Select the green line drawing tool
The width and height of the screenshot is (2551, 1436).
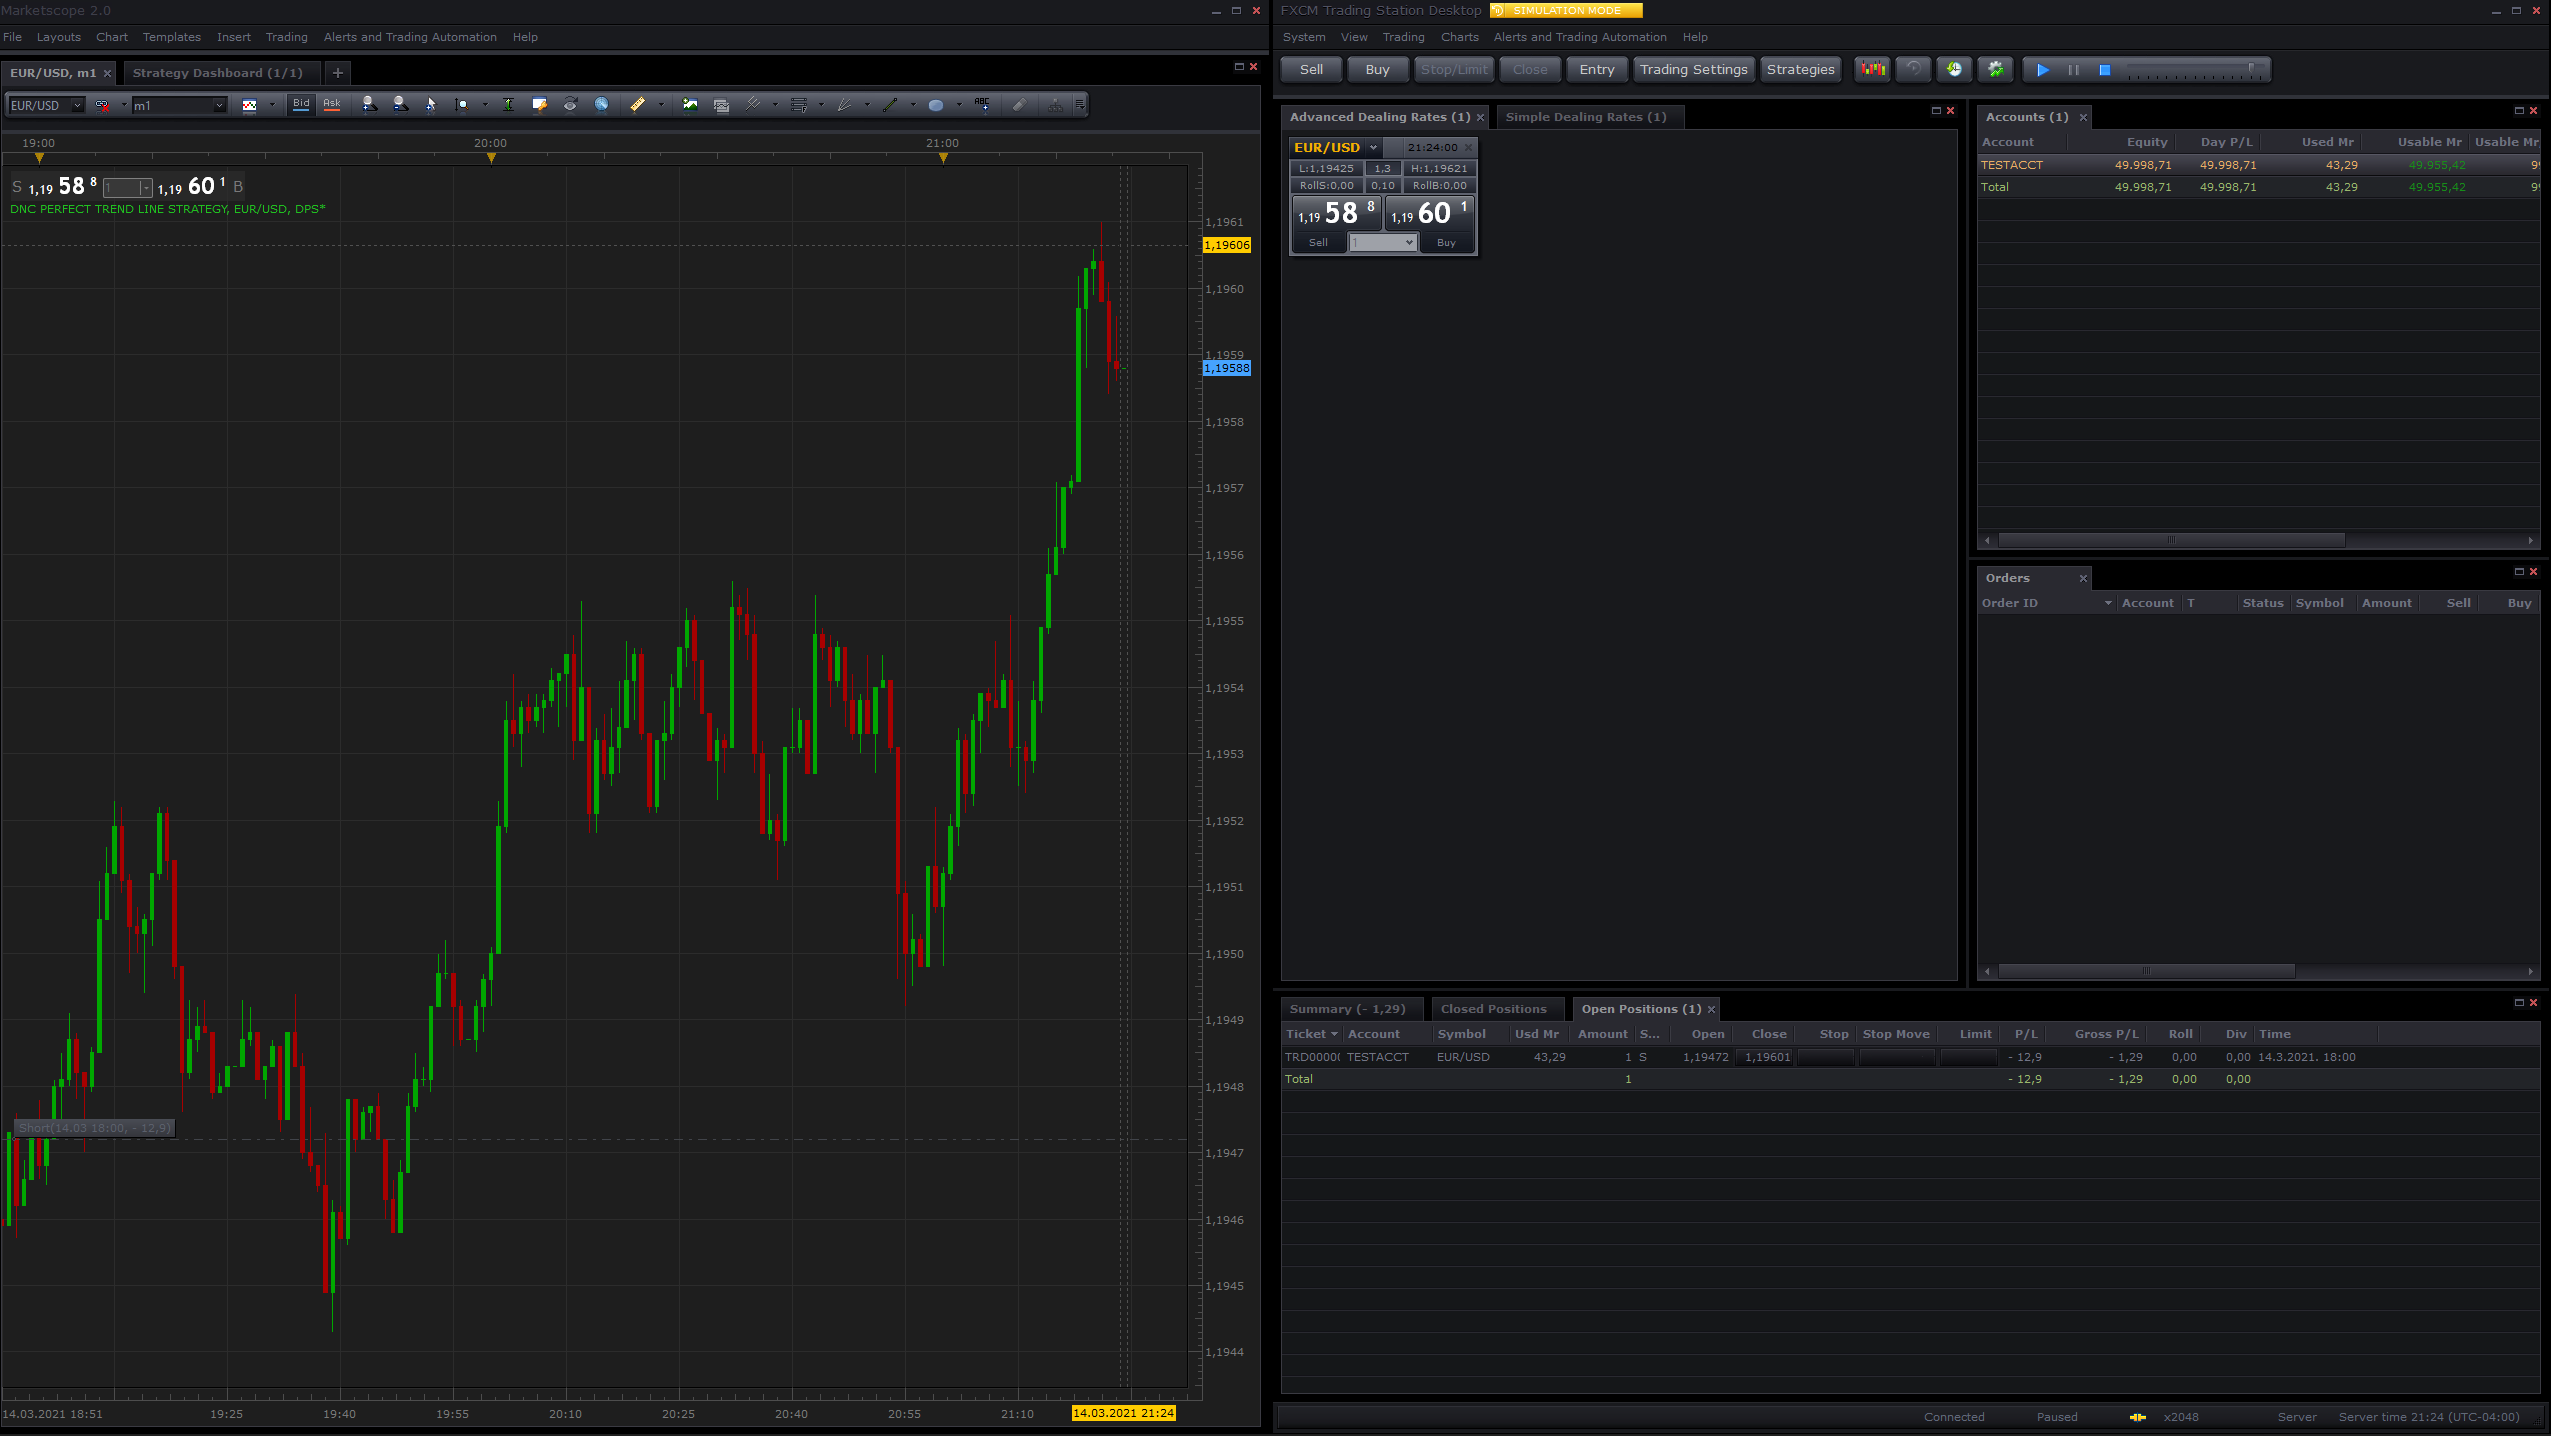click(x=890, y=104)
